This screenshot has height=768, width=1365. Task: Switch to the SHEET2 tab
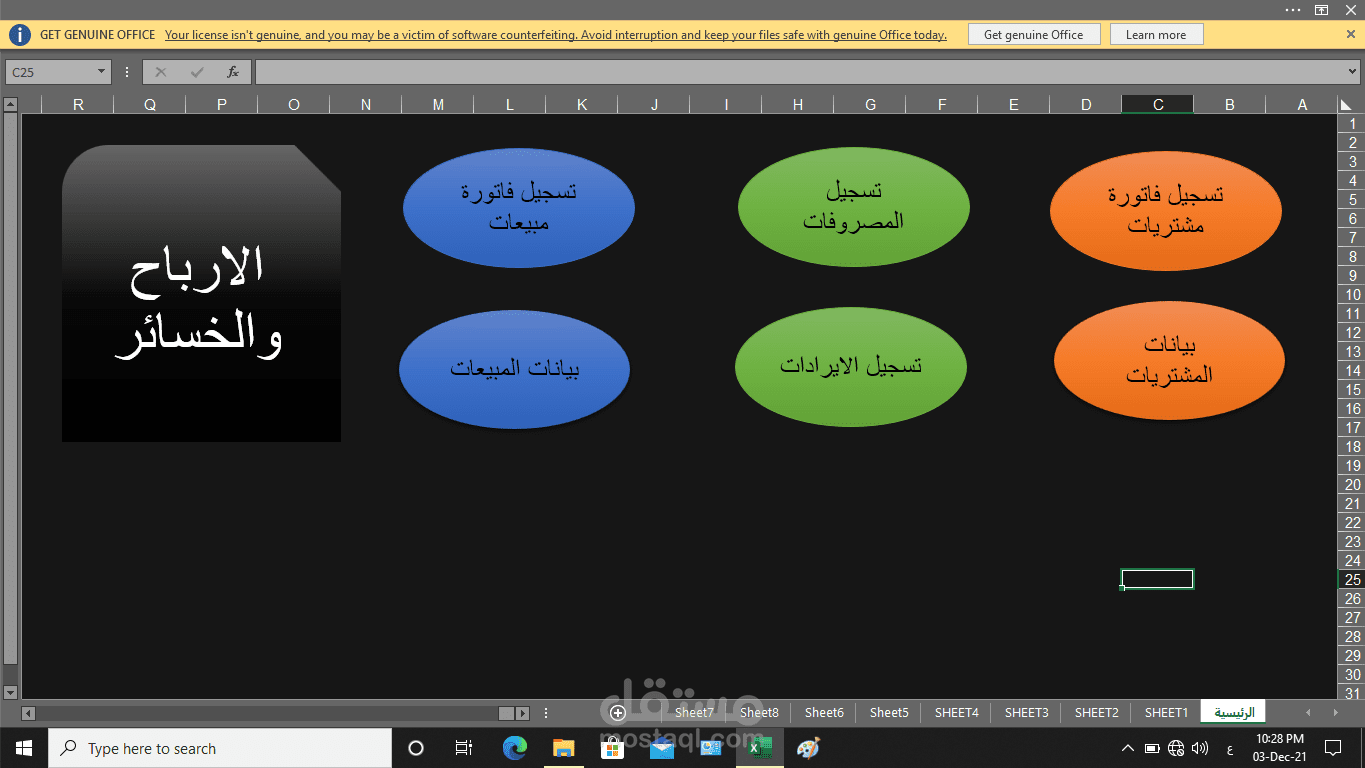1097,713
